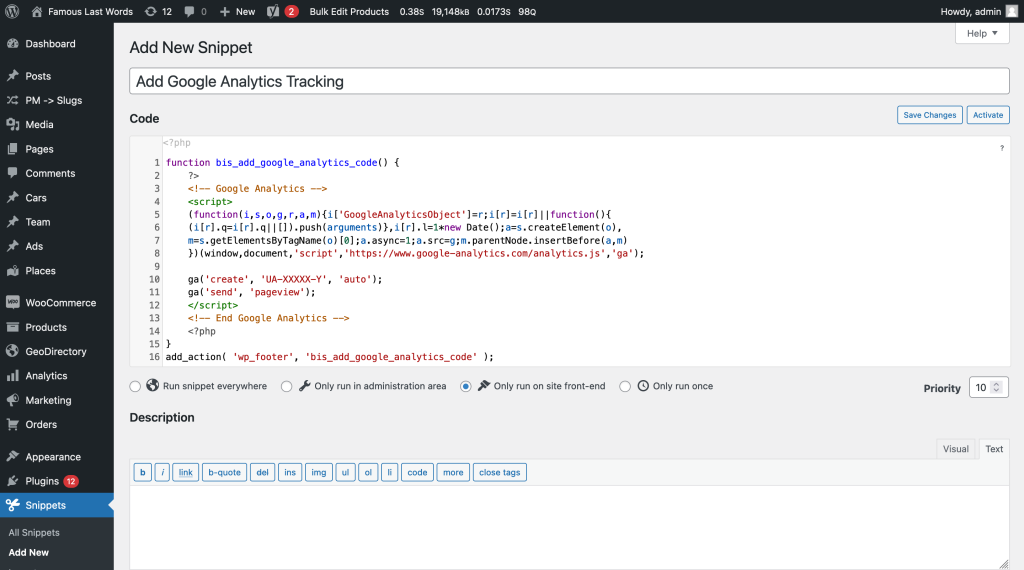Switch description editor to Text tab
The image size is (1024, 570).
[994, 449]
